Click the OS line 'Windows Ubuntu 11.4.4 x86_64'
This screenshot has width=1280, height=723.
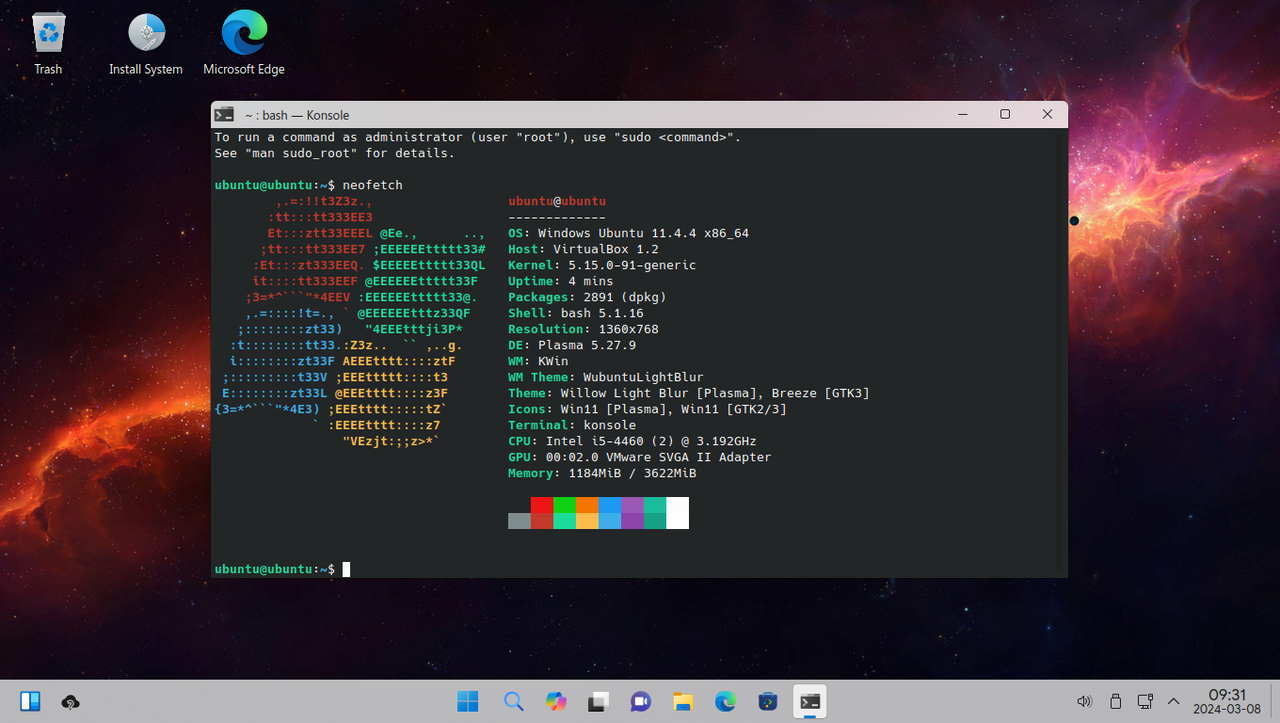coord(628,233)
